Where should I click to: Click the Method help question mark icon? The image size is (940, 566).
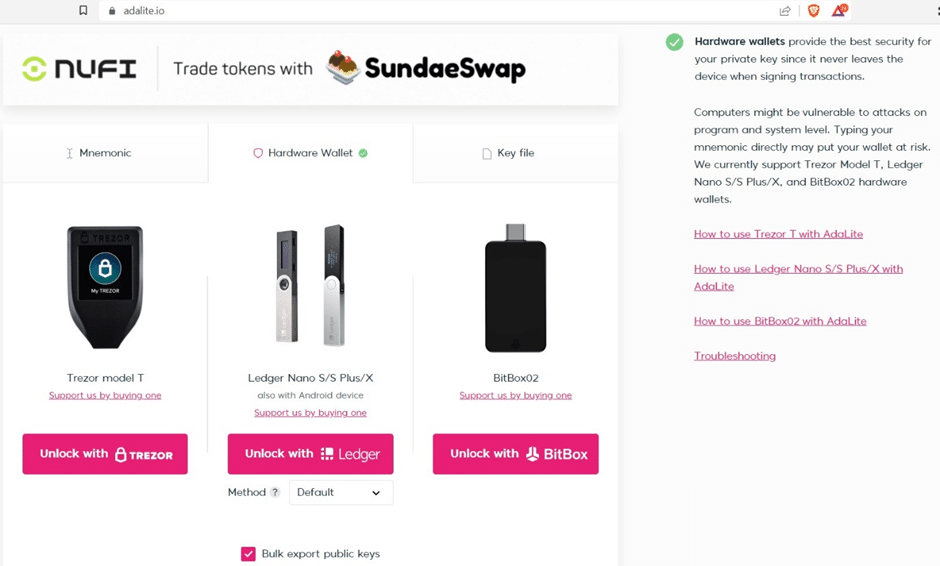coord(275,492)
